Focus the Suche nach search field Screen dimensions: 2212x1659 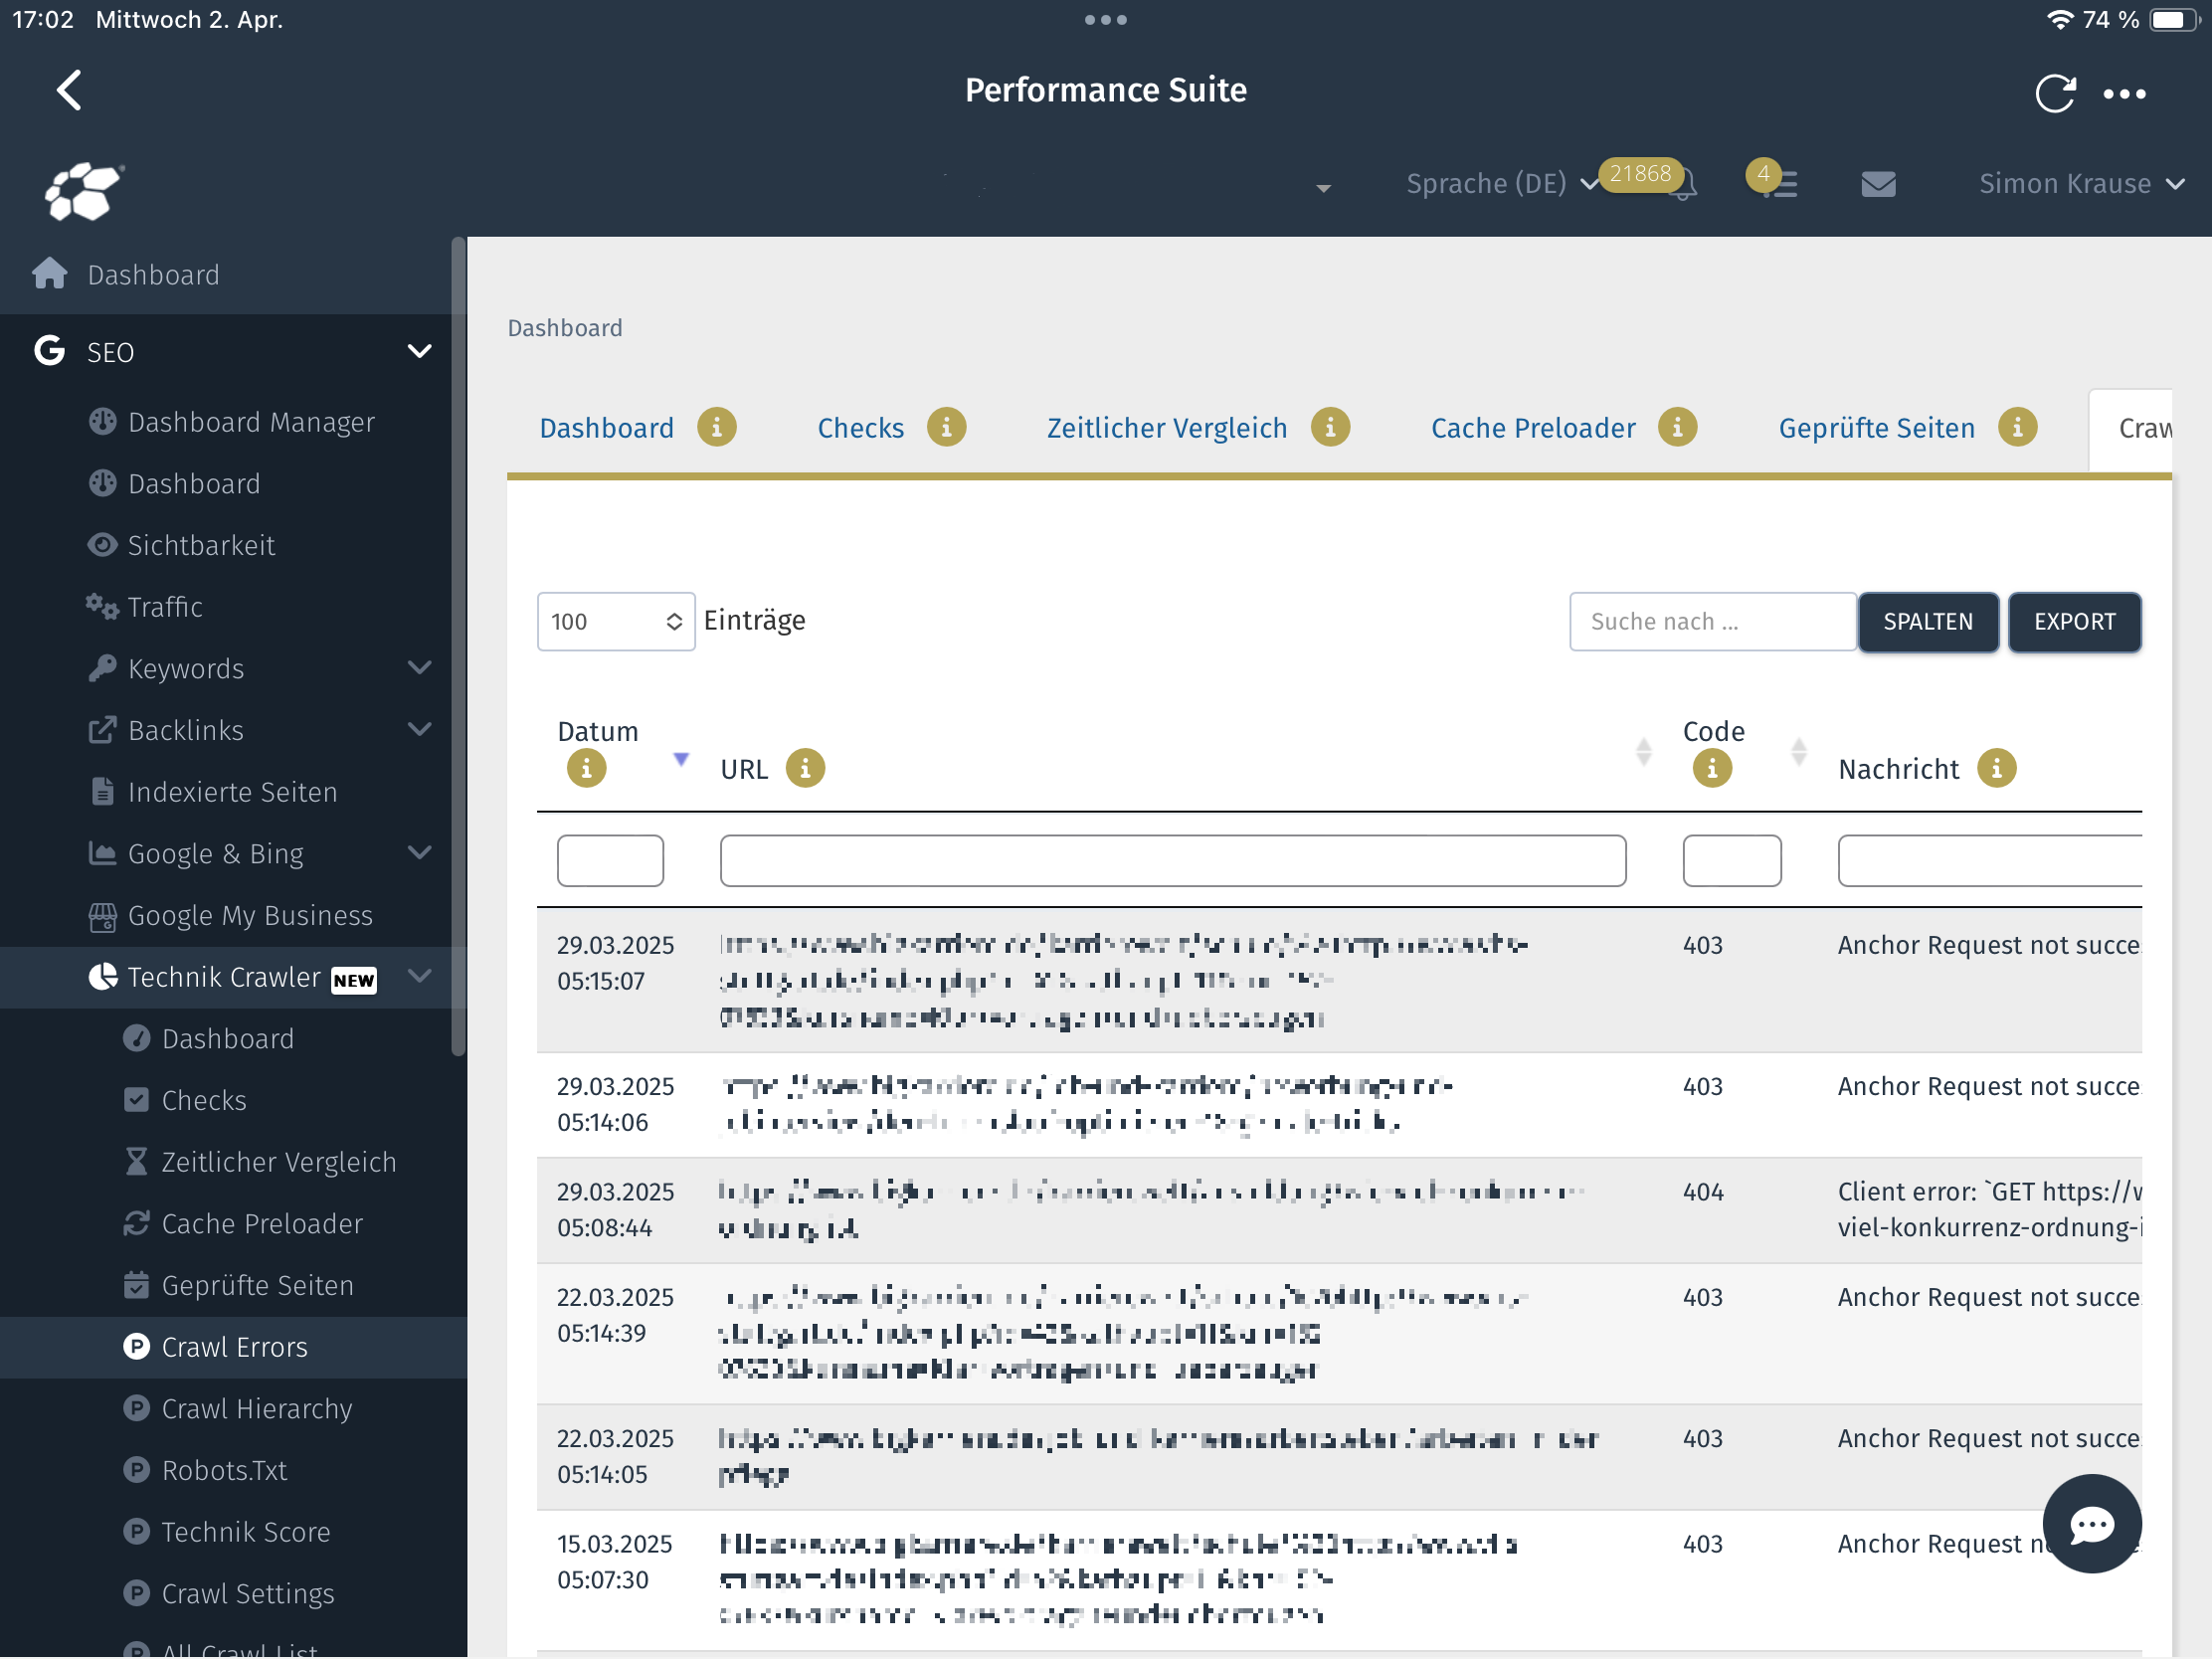click(1713, 622)
